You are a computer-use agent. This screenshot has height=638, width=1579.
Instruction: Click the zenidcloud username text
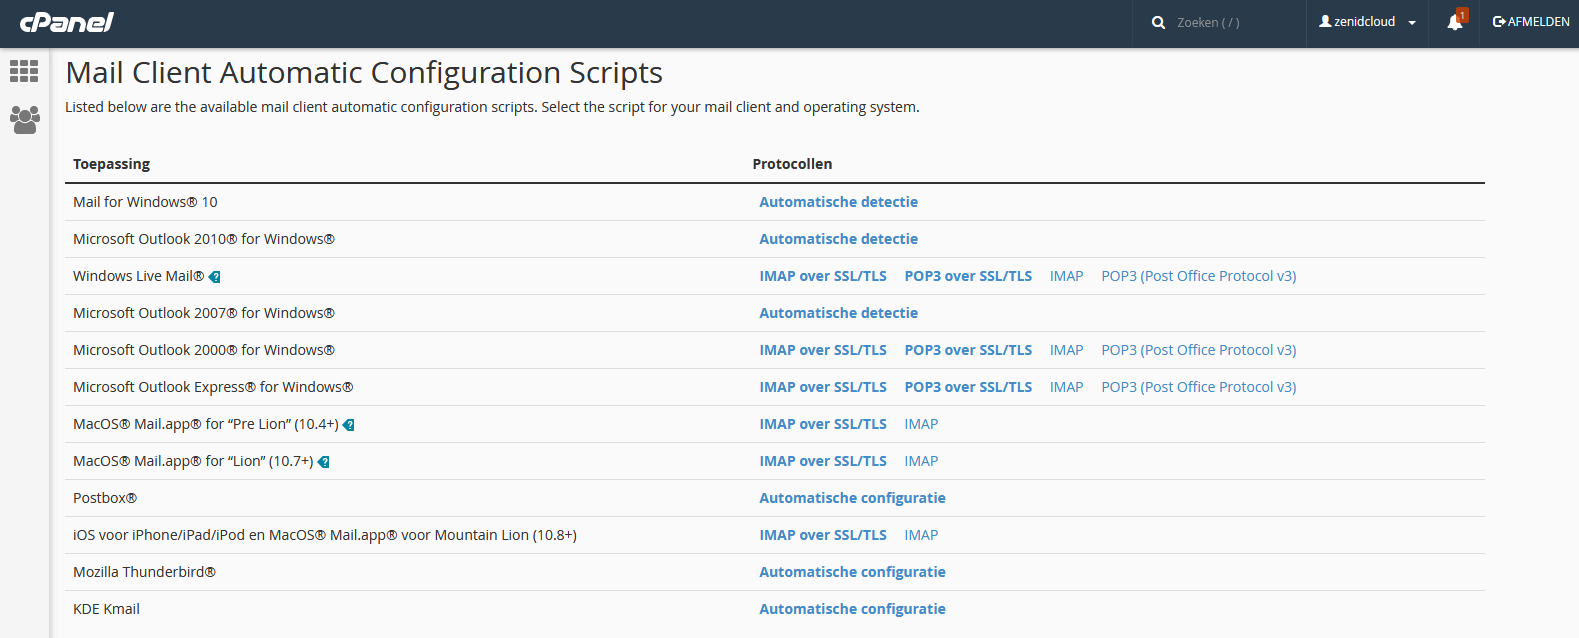[x=1364, y=21]
